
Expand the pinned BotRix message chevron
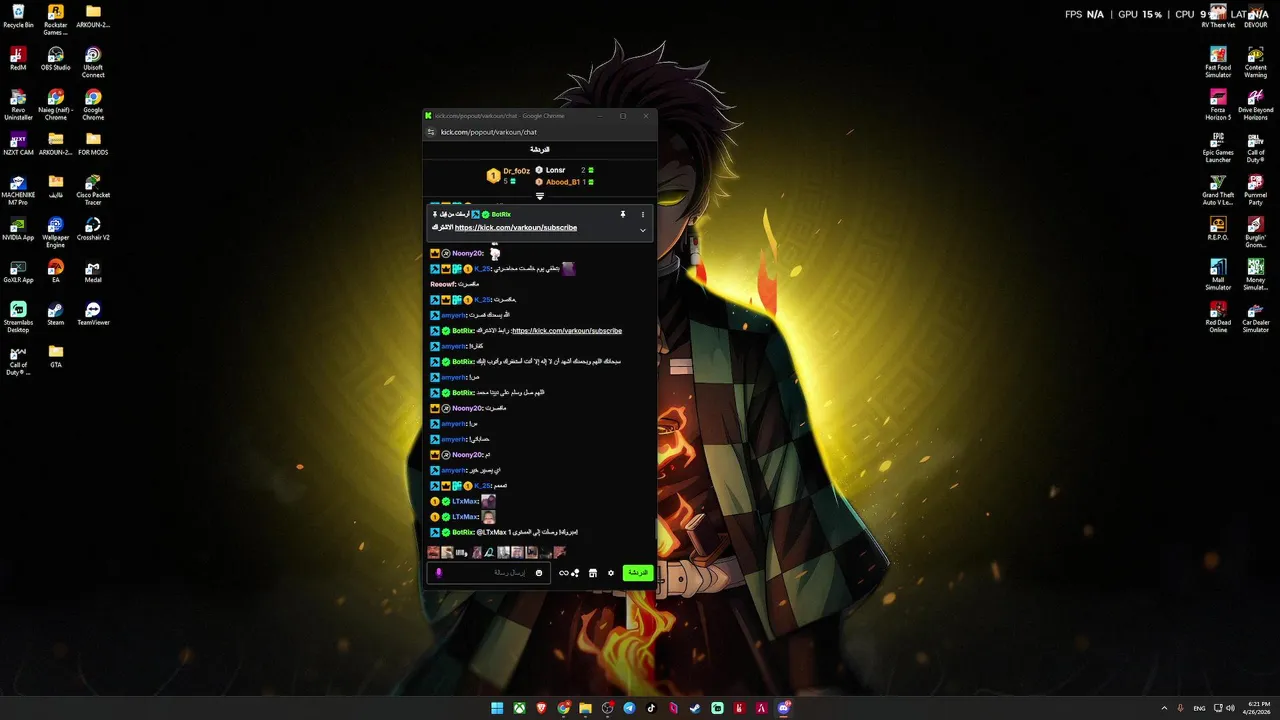pos(643,230)
